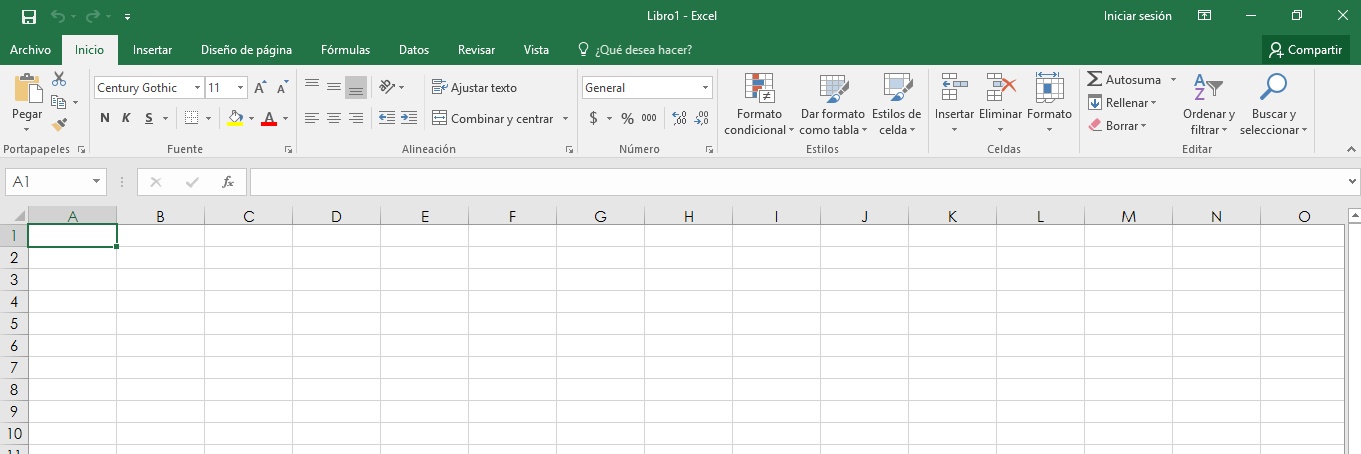
Task: Toggle align text right
Action: [355, 118]
